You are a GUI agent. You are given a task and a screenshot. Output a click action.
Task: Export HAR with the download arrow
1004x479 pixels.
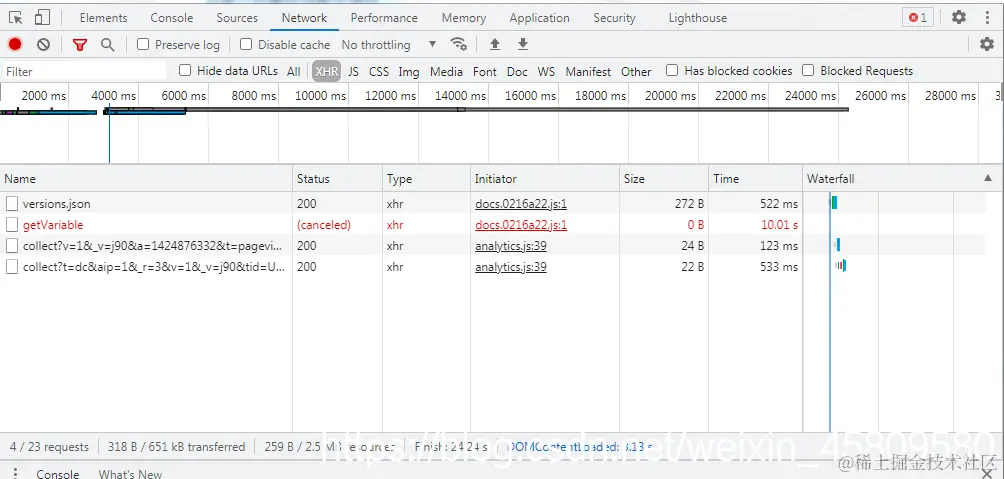point(522,44)
